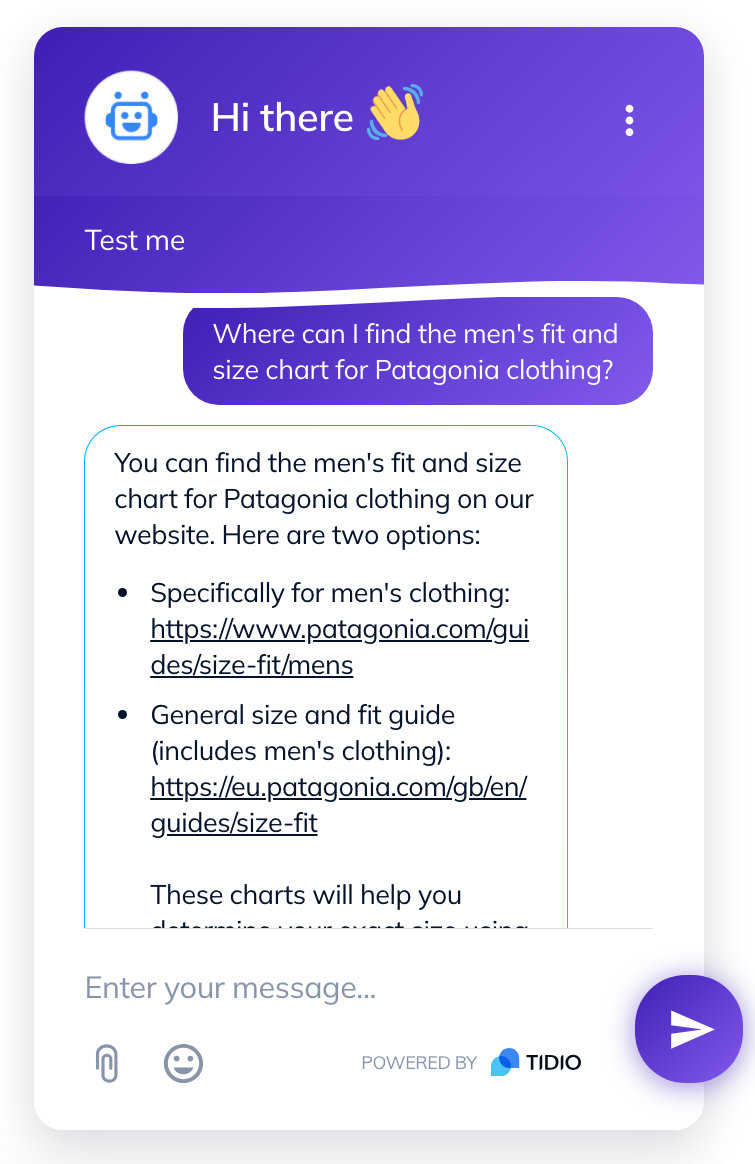Screen dimensions: 755x1164
Task: Click the paperclip attach file icon
Action: (107, 1063)
